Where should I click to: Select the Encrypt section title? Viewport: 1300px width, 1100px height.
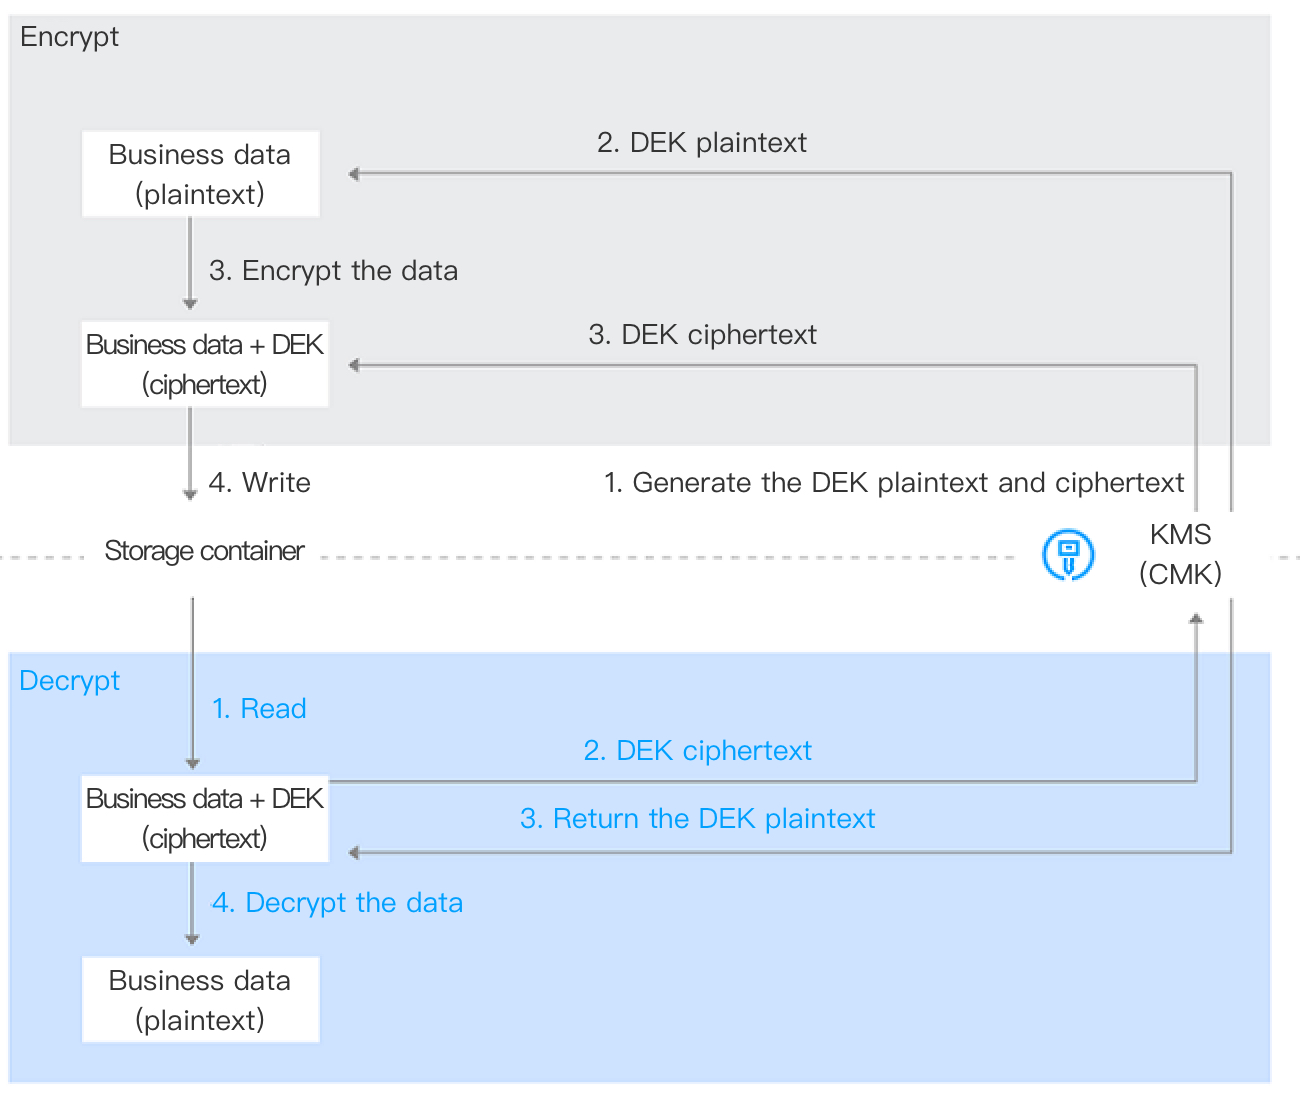(x=69, y=37)
